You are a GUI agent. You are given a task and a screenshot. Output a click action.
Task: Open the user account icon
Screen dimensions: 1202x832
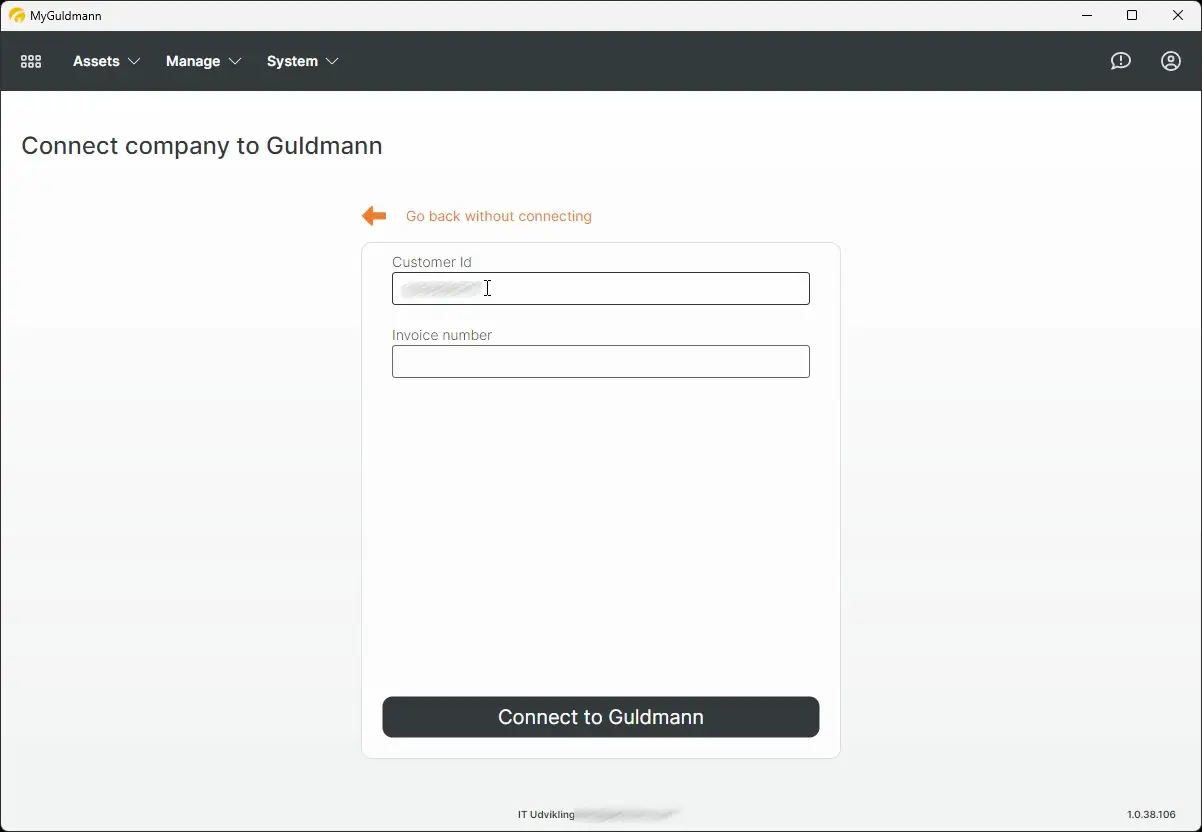[1170, 61]
